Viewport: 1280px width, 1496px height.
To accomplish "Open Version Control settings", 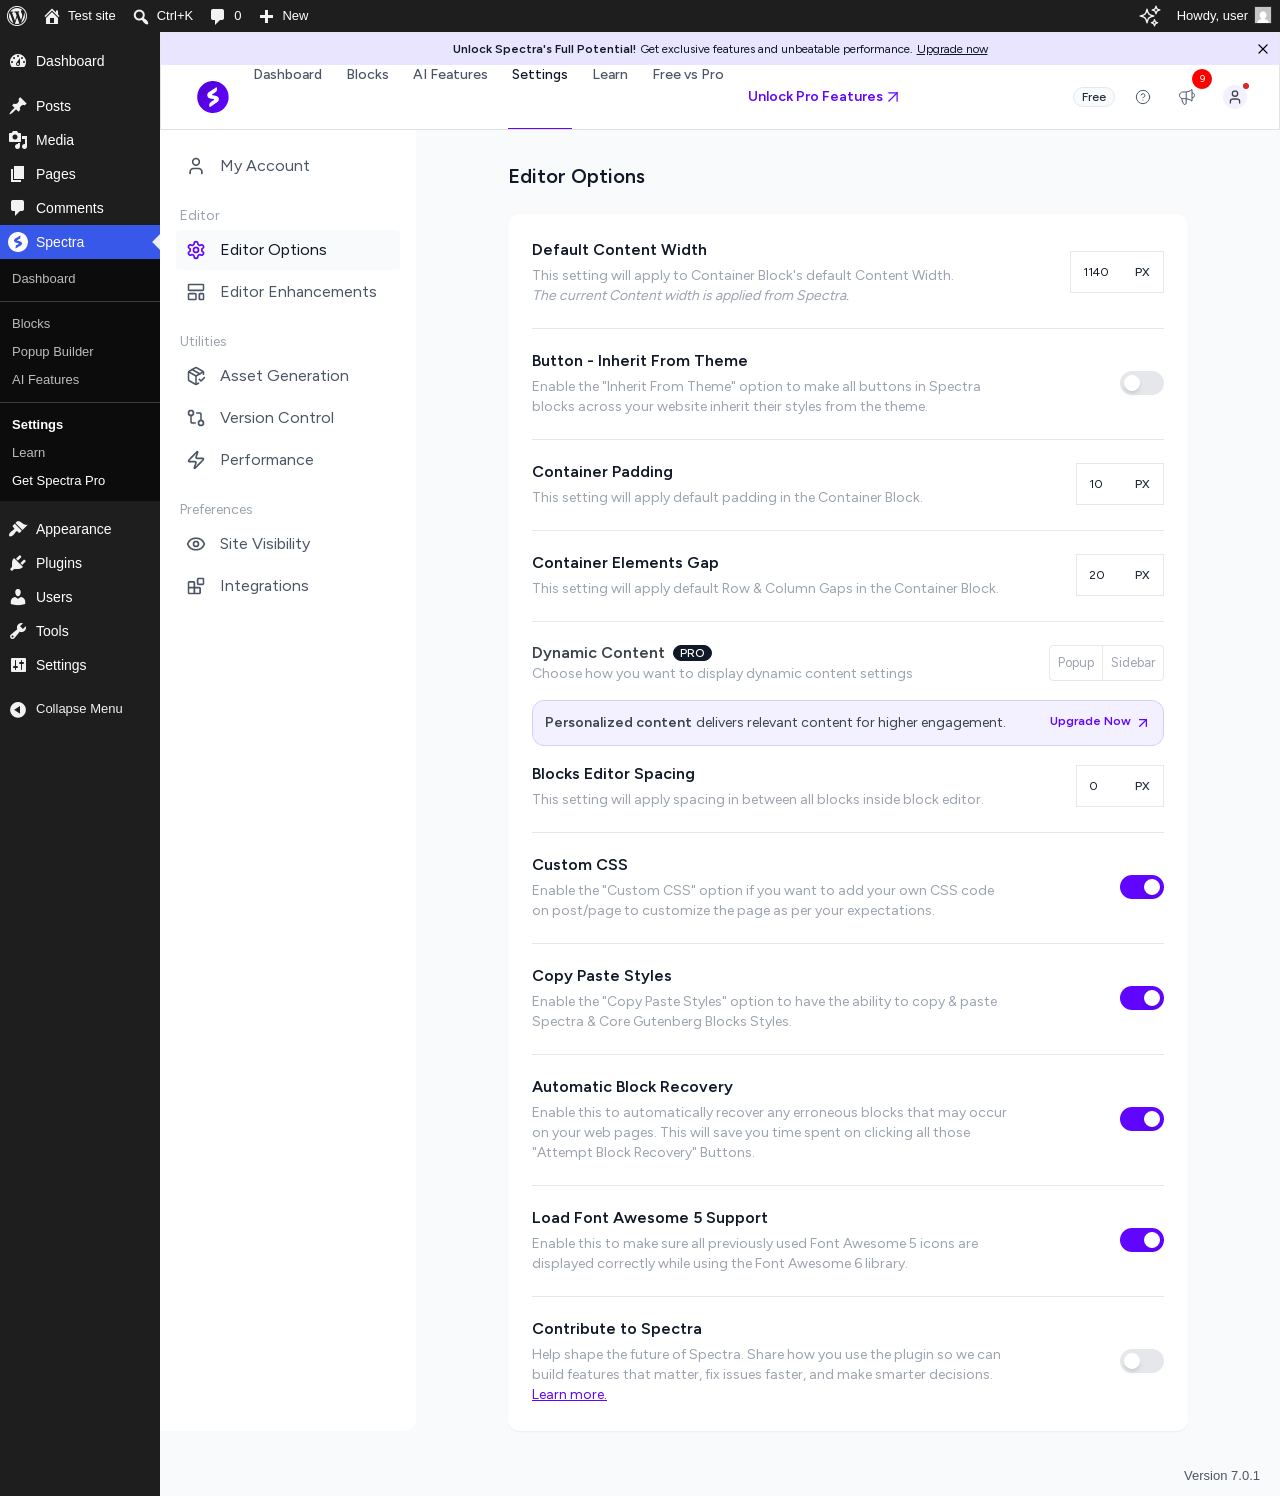I will click(x=288, y=418).
